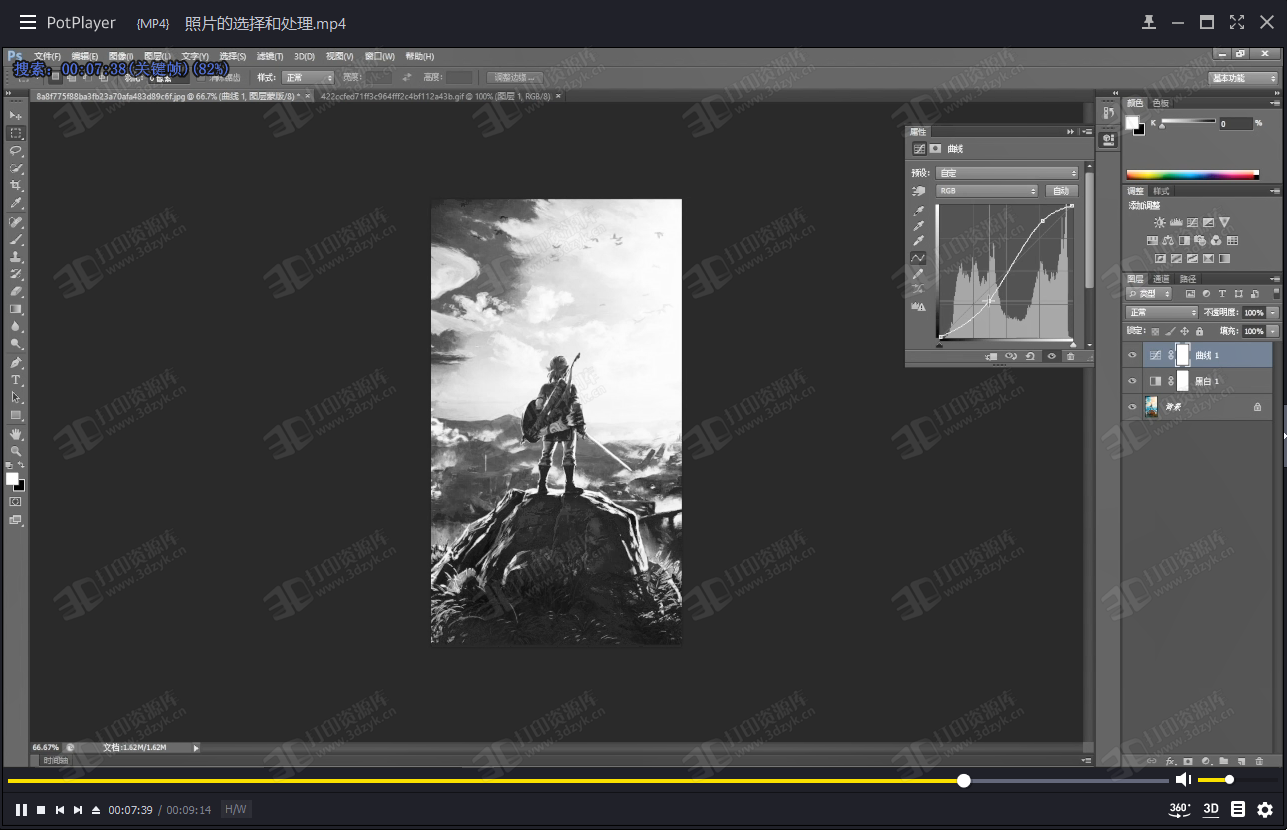Select the Dodge tool
Viewport: 1287px width, 830px height.
click(x=16, y=344)
